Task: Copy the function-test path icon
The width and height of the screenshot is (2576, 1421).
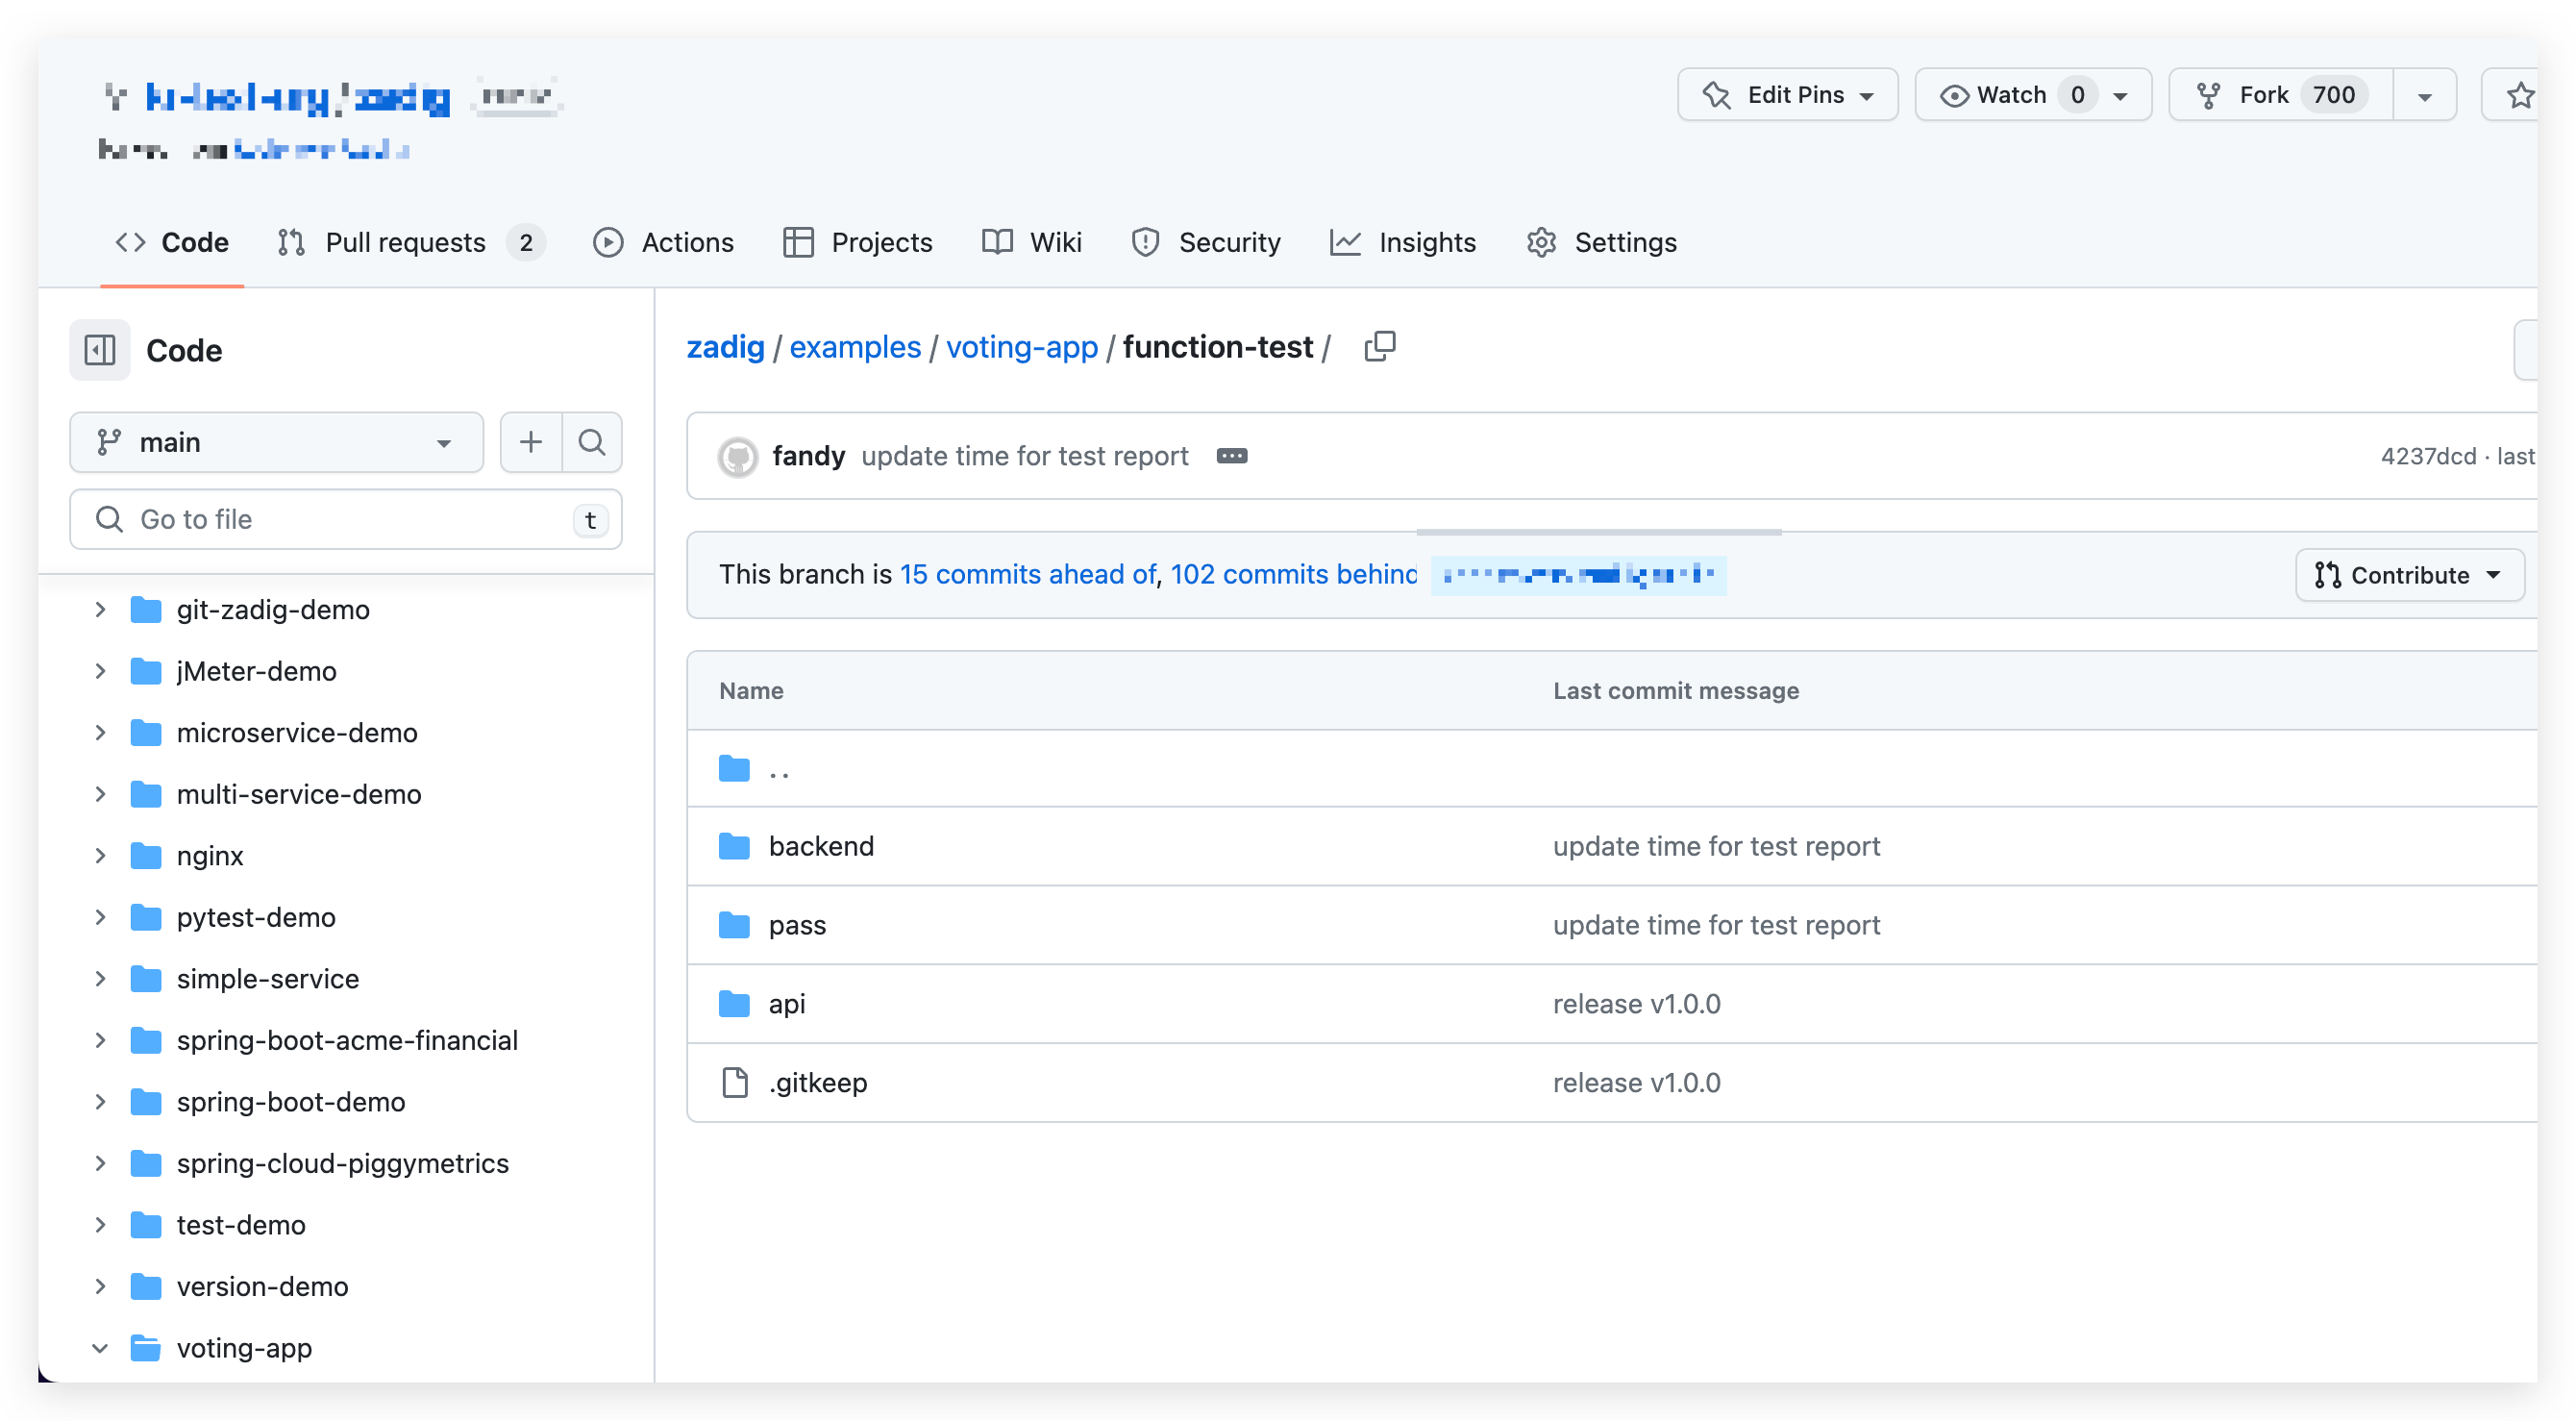Action: [x=1379, y=346]
